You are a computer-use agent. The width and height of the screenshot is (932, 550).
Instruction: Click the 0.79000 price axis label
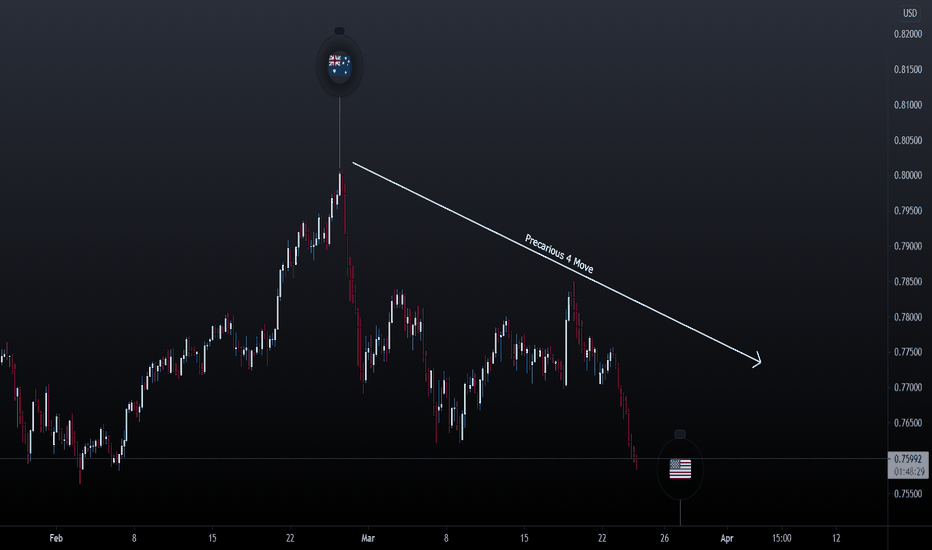tap(908, 246)
